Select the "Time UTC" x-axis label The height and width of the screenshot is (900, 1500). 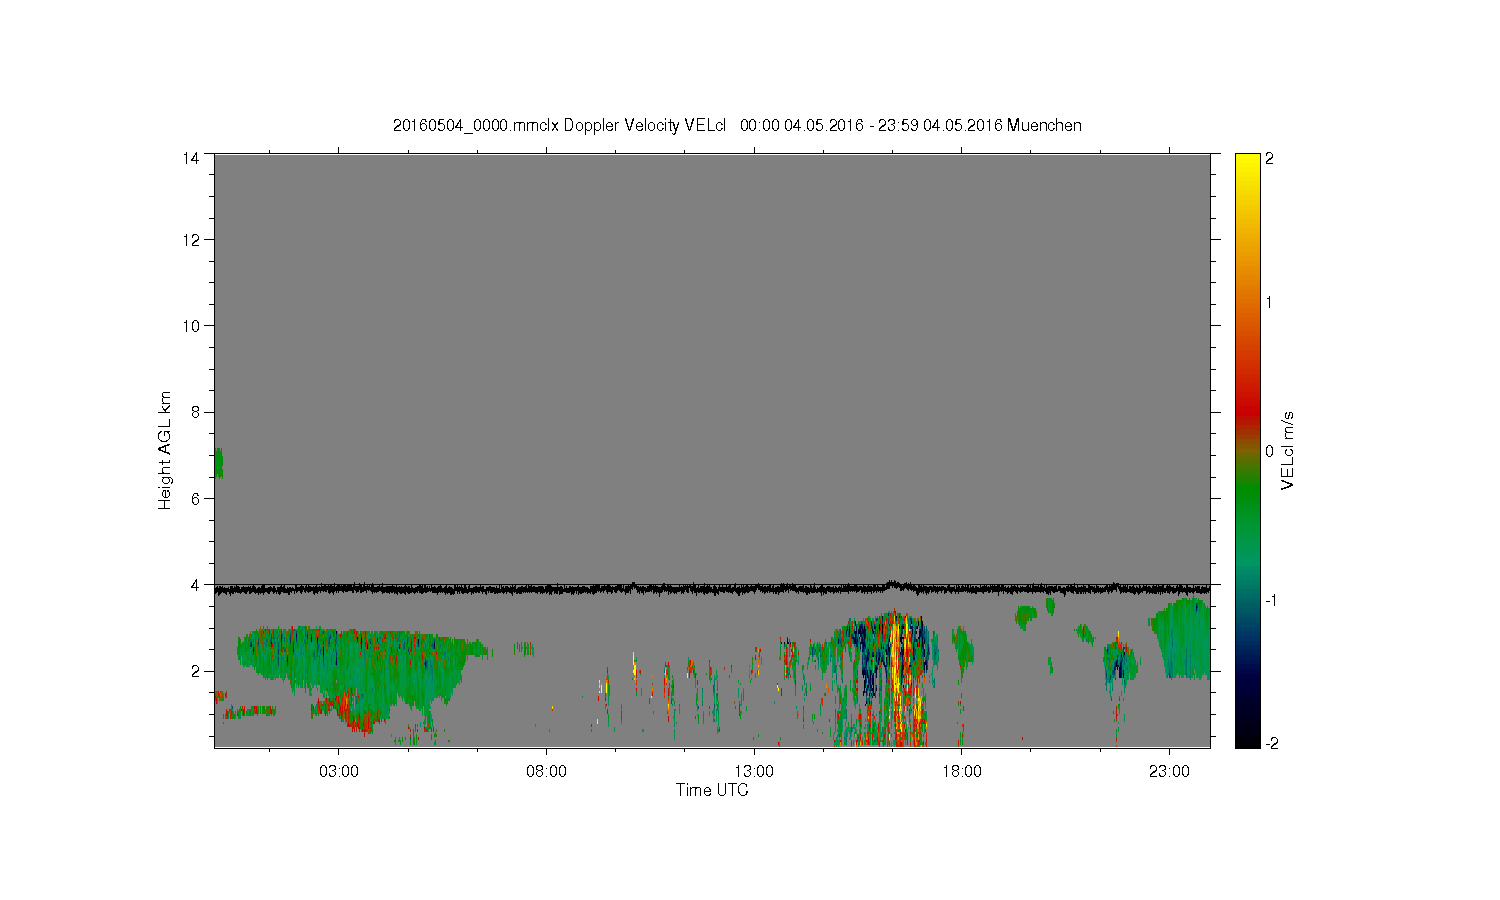[x=712, y=790]
